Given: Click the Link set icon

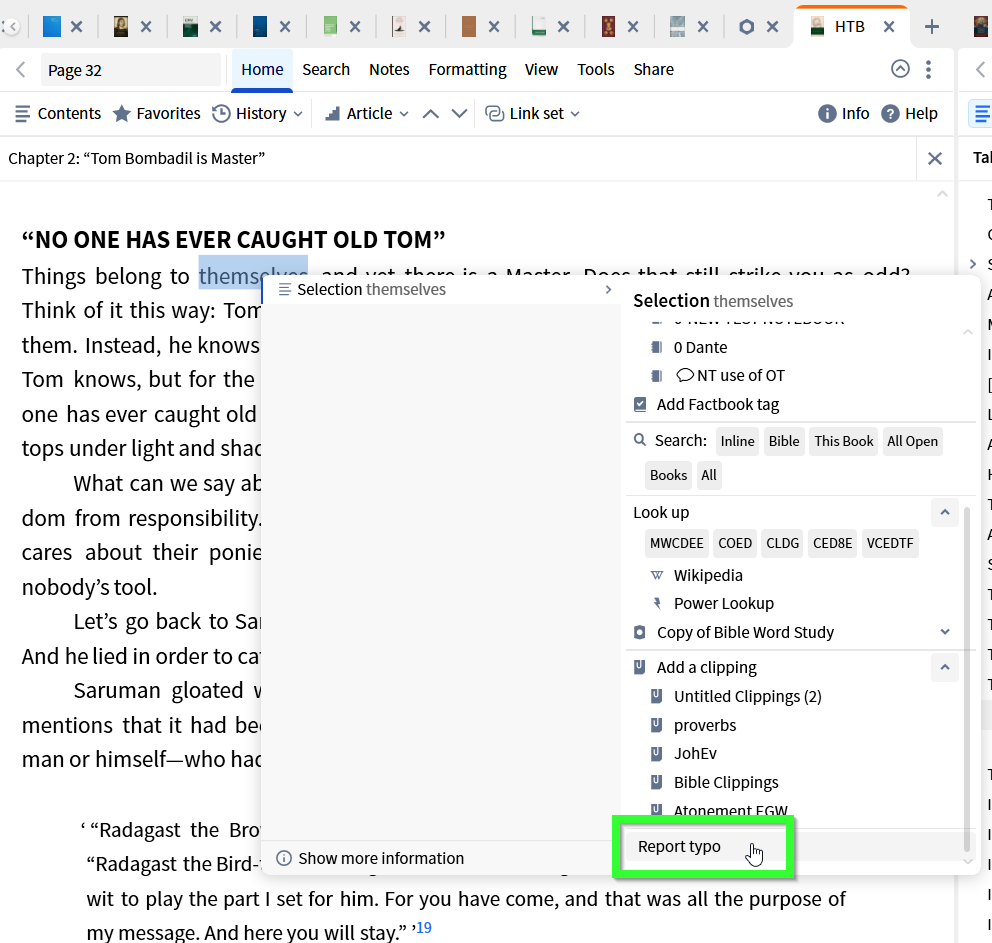Looking at the screenshot, I should (x=493, y=114).
